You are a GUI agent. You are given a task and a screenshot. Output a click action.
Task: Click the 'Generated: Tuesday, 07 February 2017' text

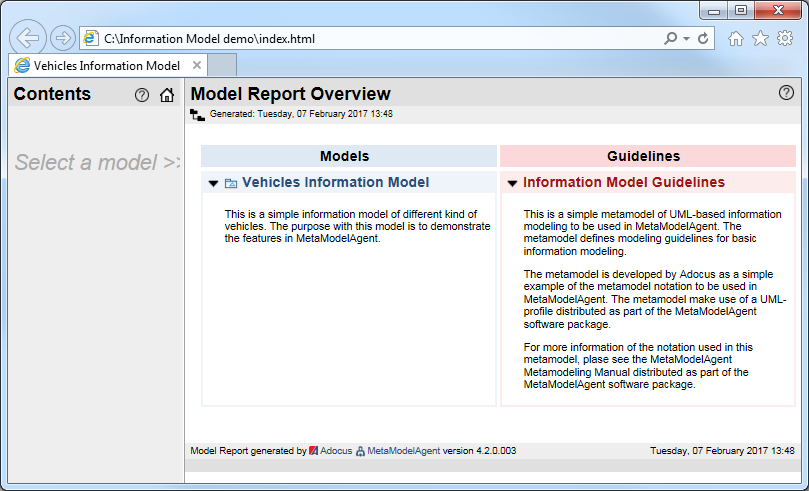click(301, 114)
